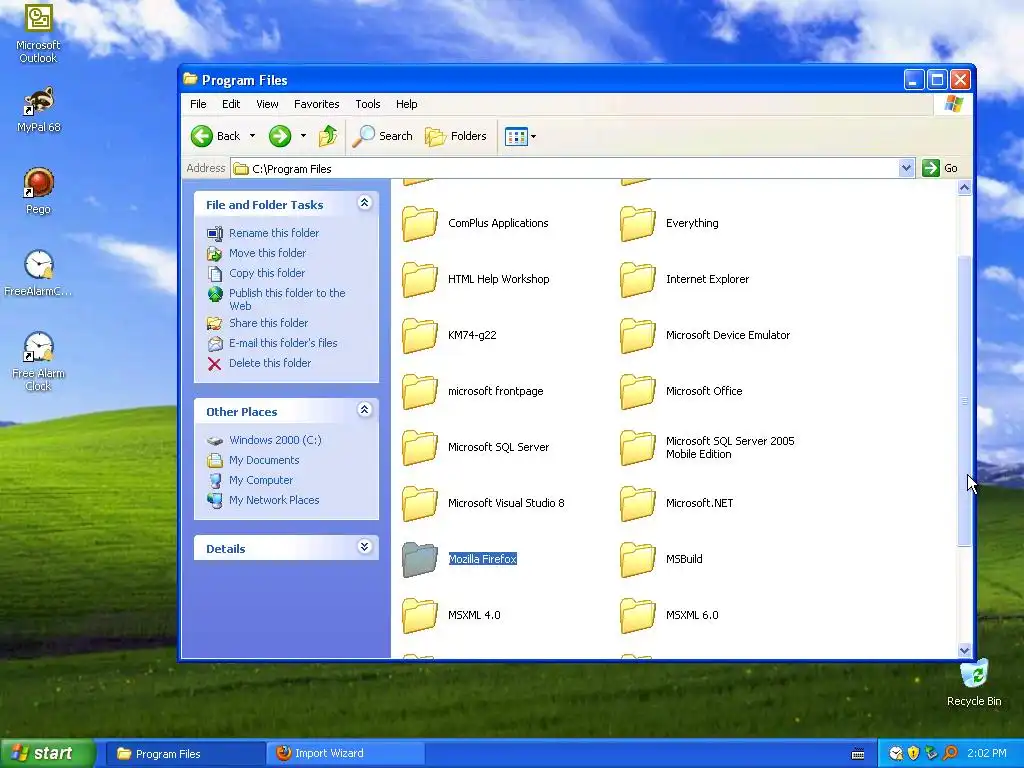This screenshot has height=768, width=1024.
Task: Select the Microsoft SQL Server folder icon
Action: (419, 447)
